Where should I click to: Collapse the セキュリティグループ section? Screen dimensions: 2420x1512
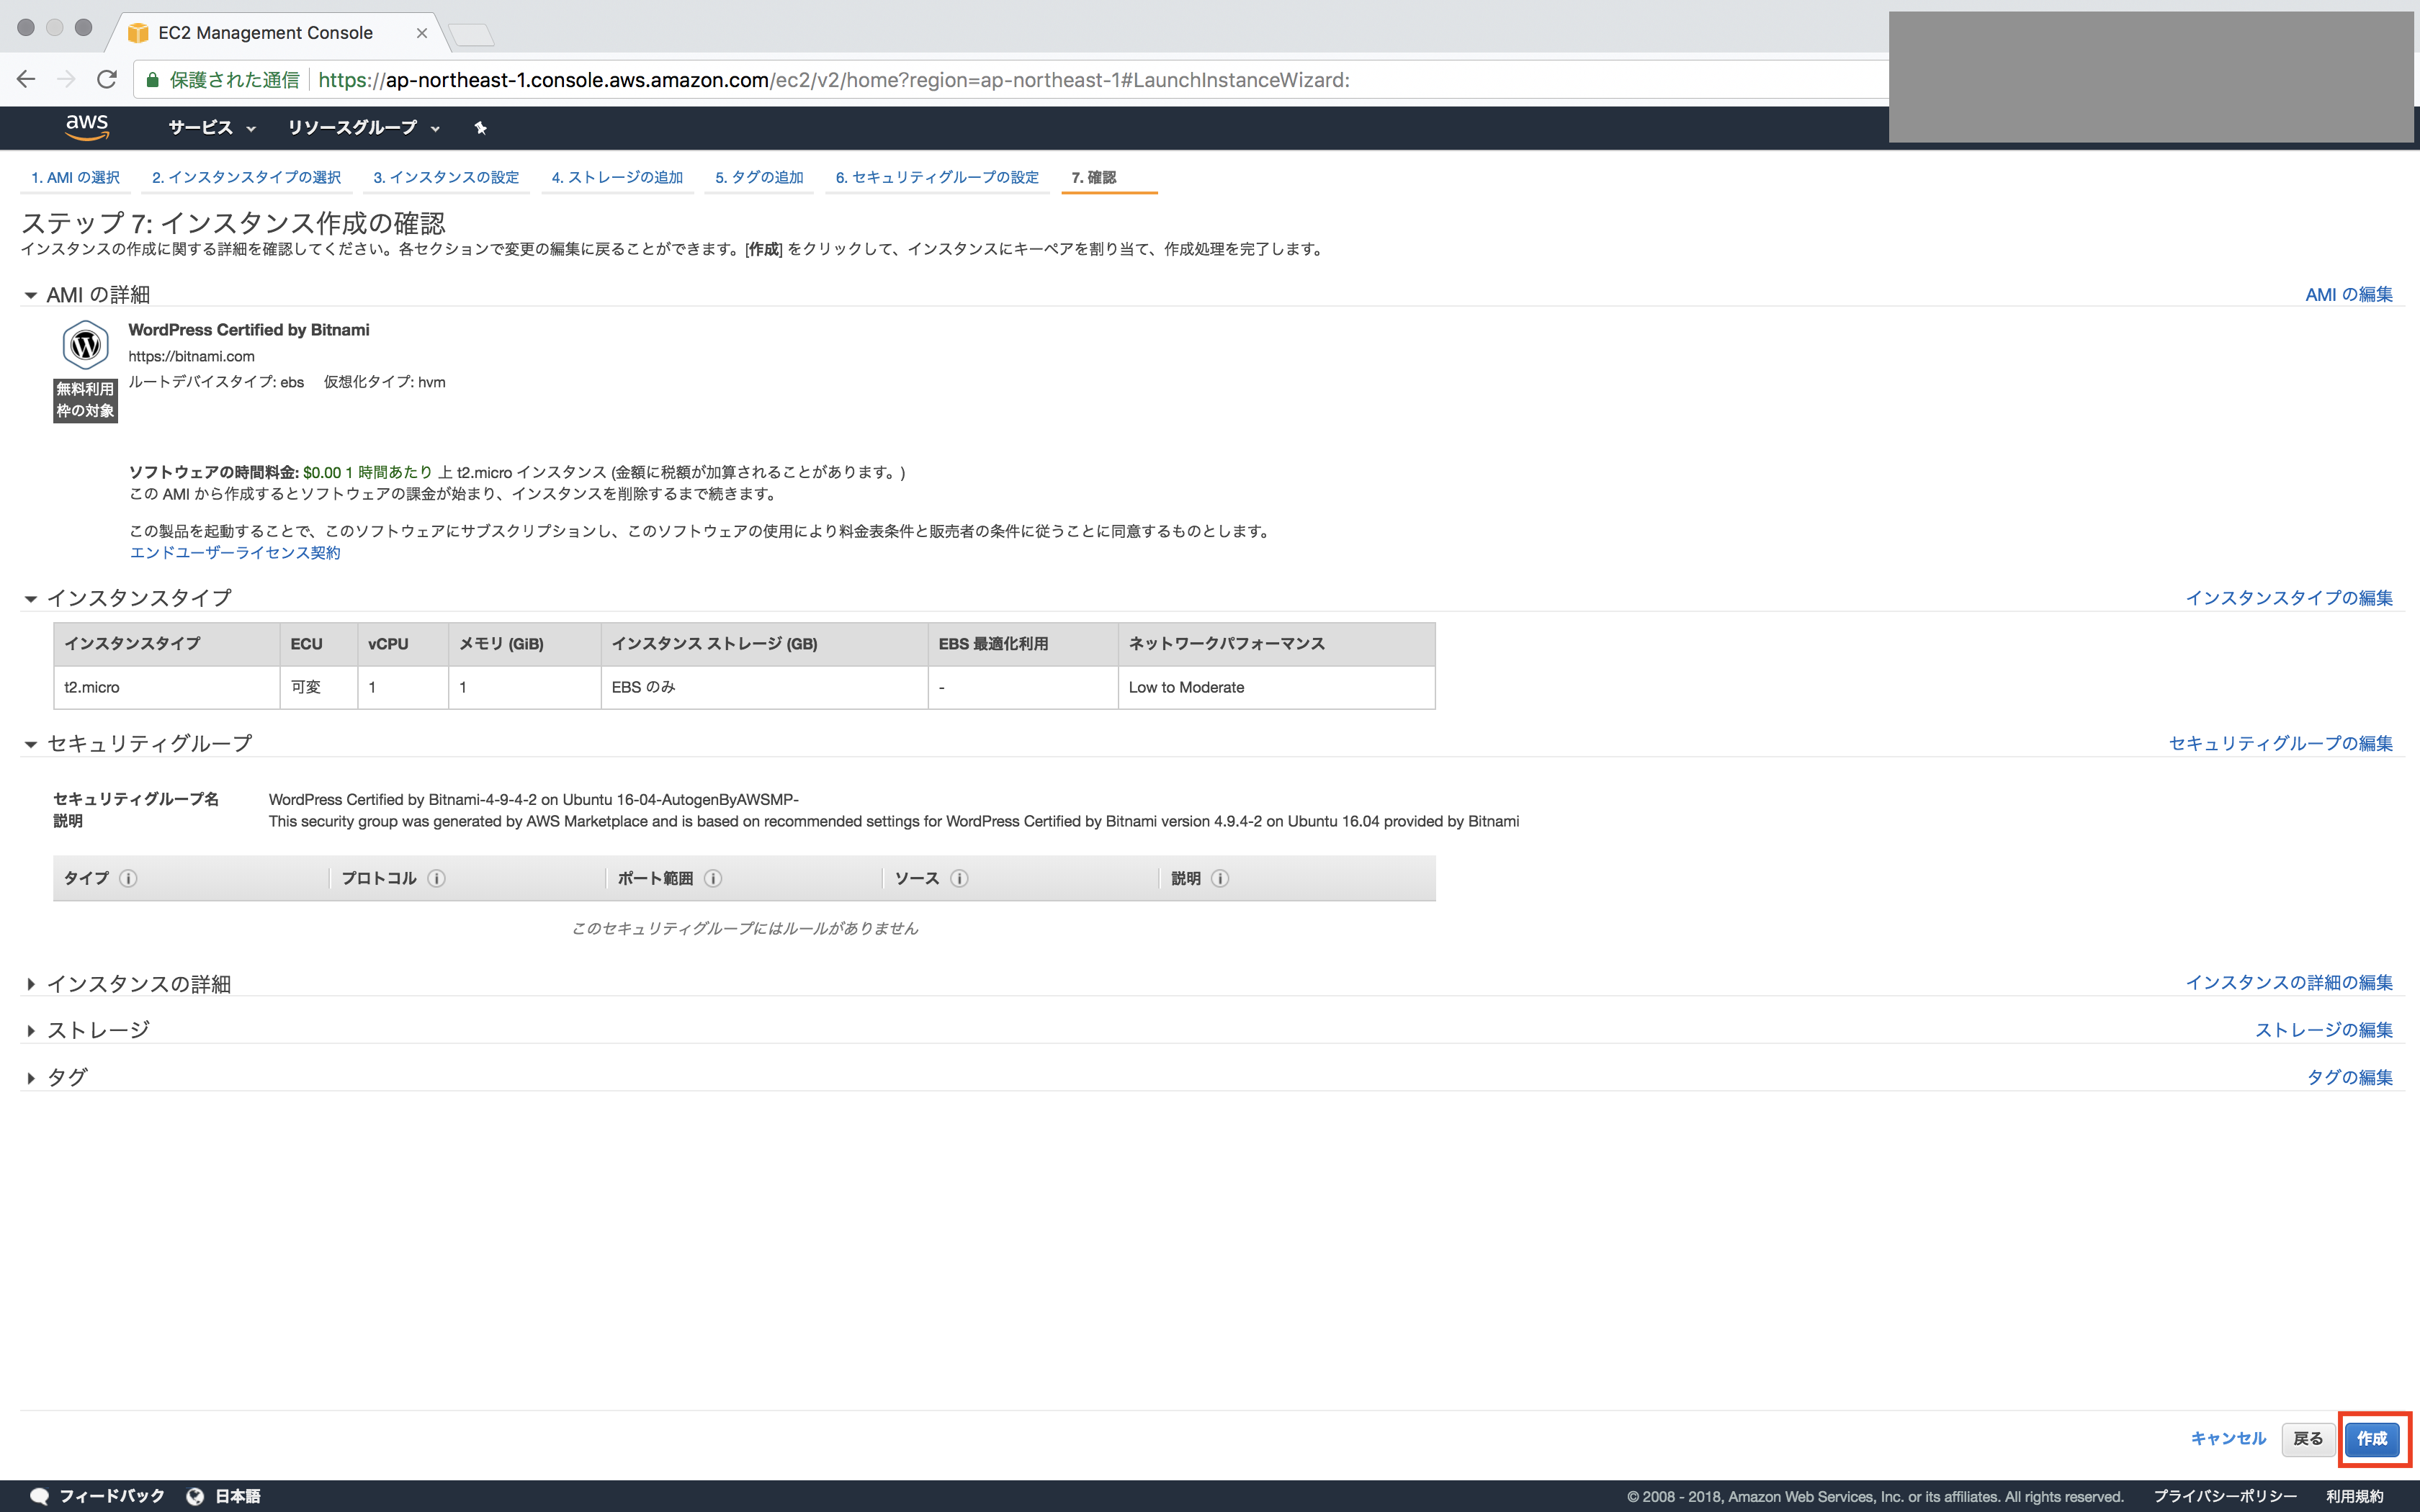(31, 744)
